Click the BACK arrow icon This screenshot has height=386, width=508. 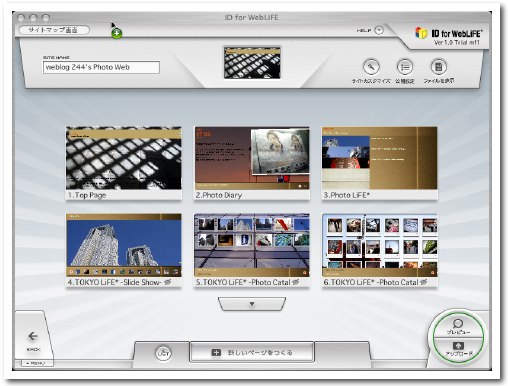tap(33, 336)
